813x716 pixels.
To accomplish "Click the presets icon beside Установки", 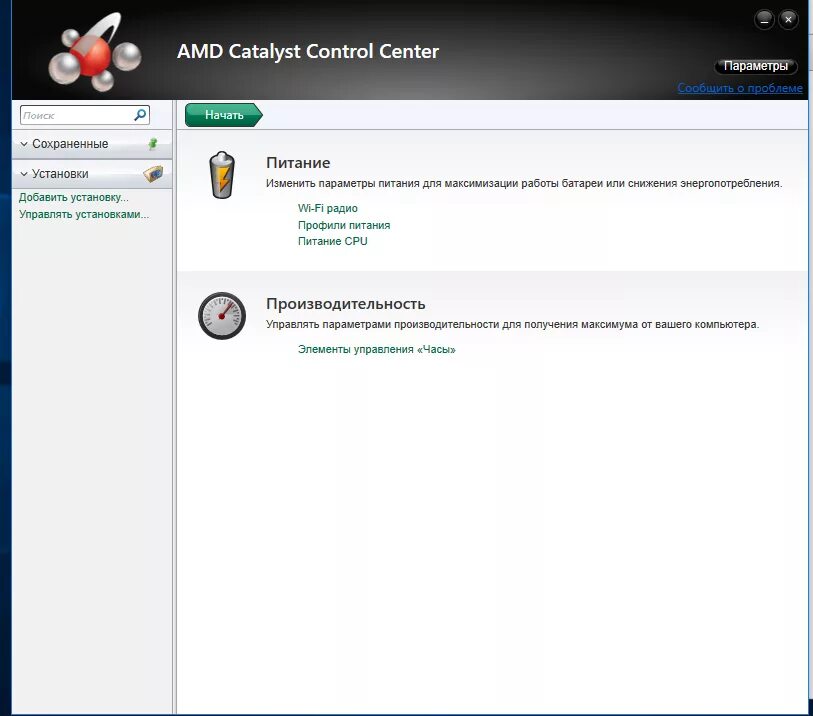I will tap(153, 174).
